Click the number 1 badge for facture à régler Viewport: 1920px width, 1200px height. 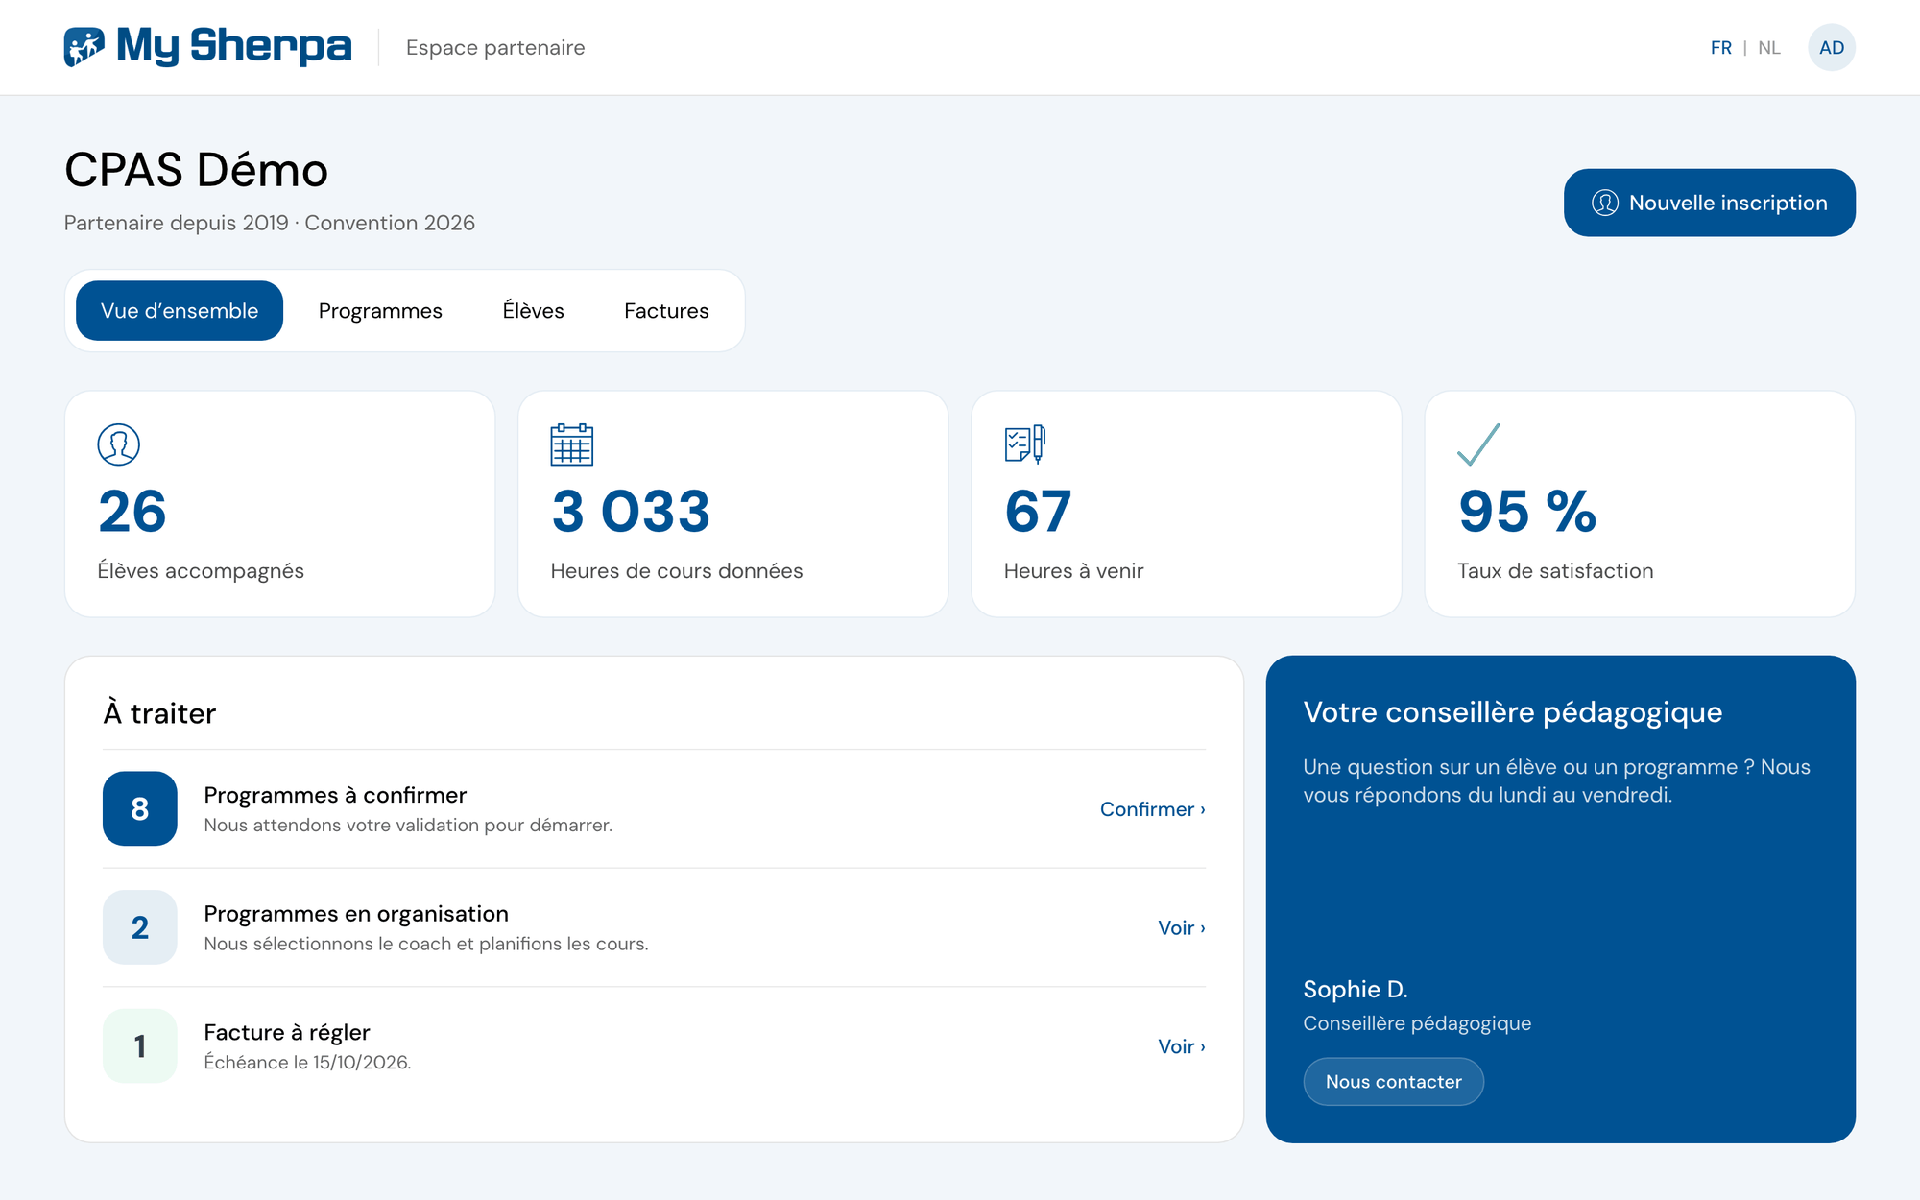(x=140, y=1046)
